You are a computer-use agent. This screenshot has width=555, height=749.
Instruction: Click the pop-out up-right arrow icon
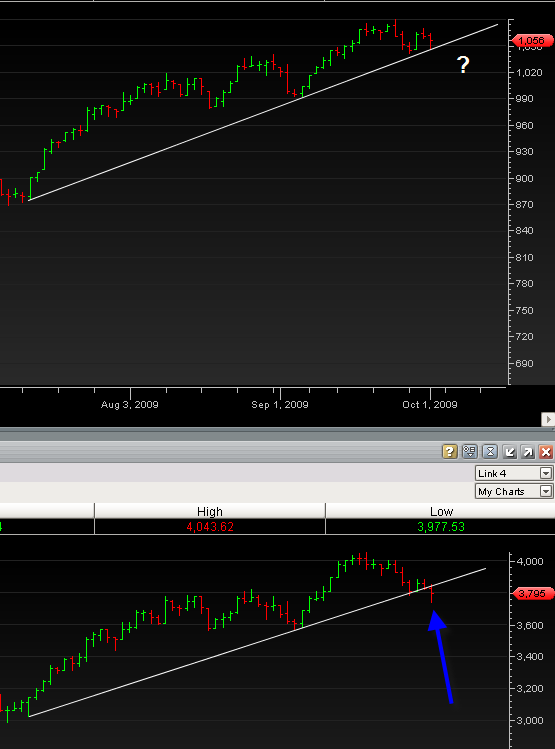tap(527, 451)
